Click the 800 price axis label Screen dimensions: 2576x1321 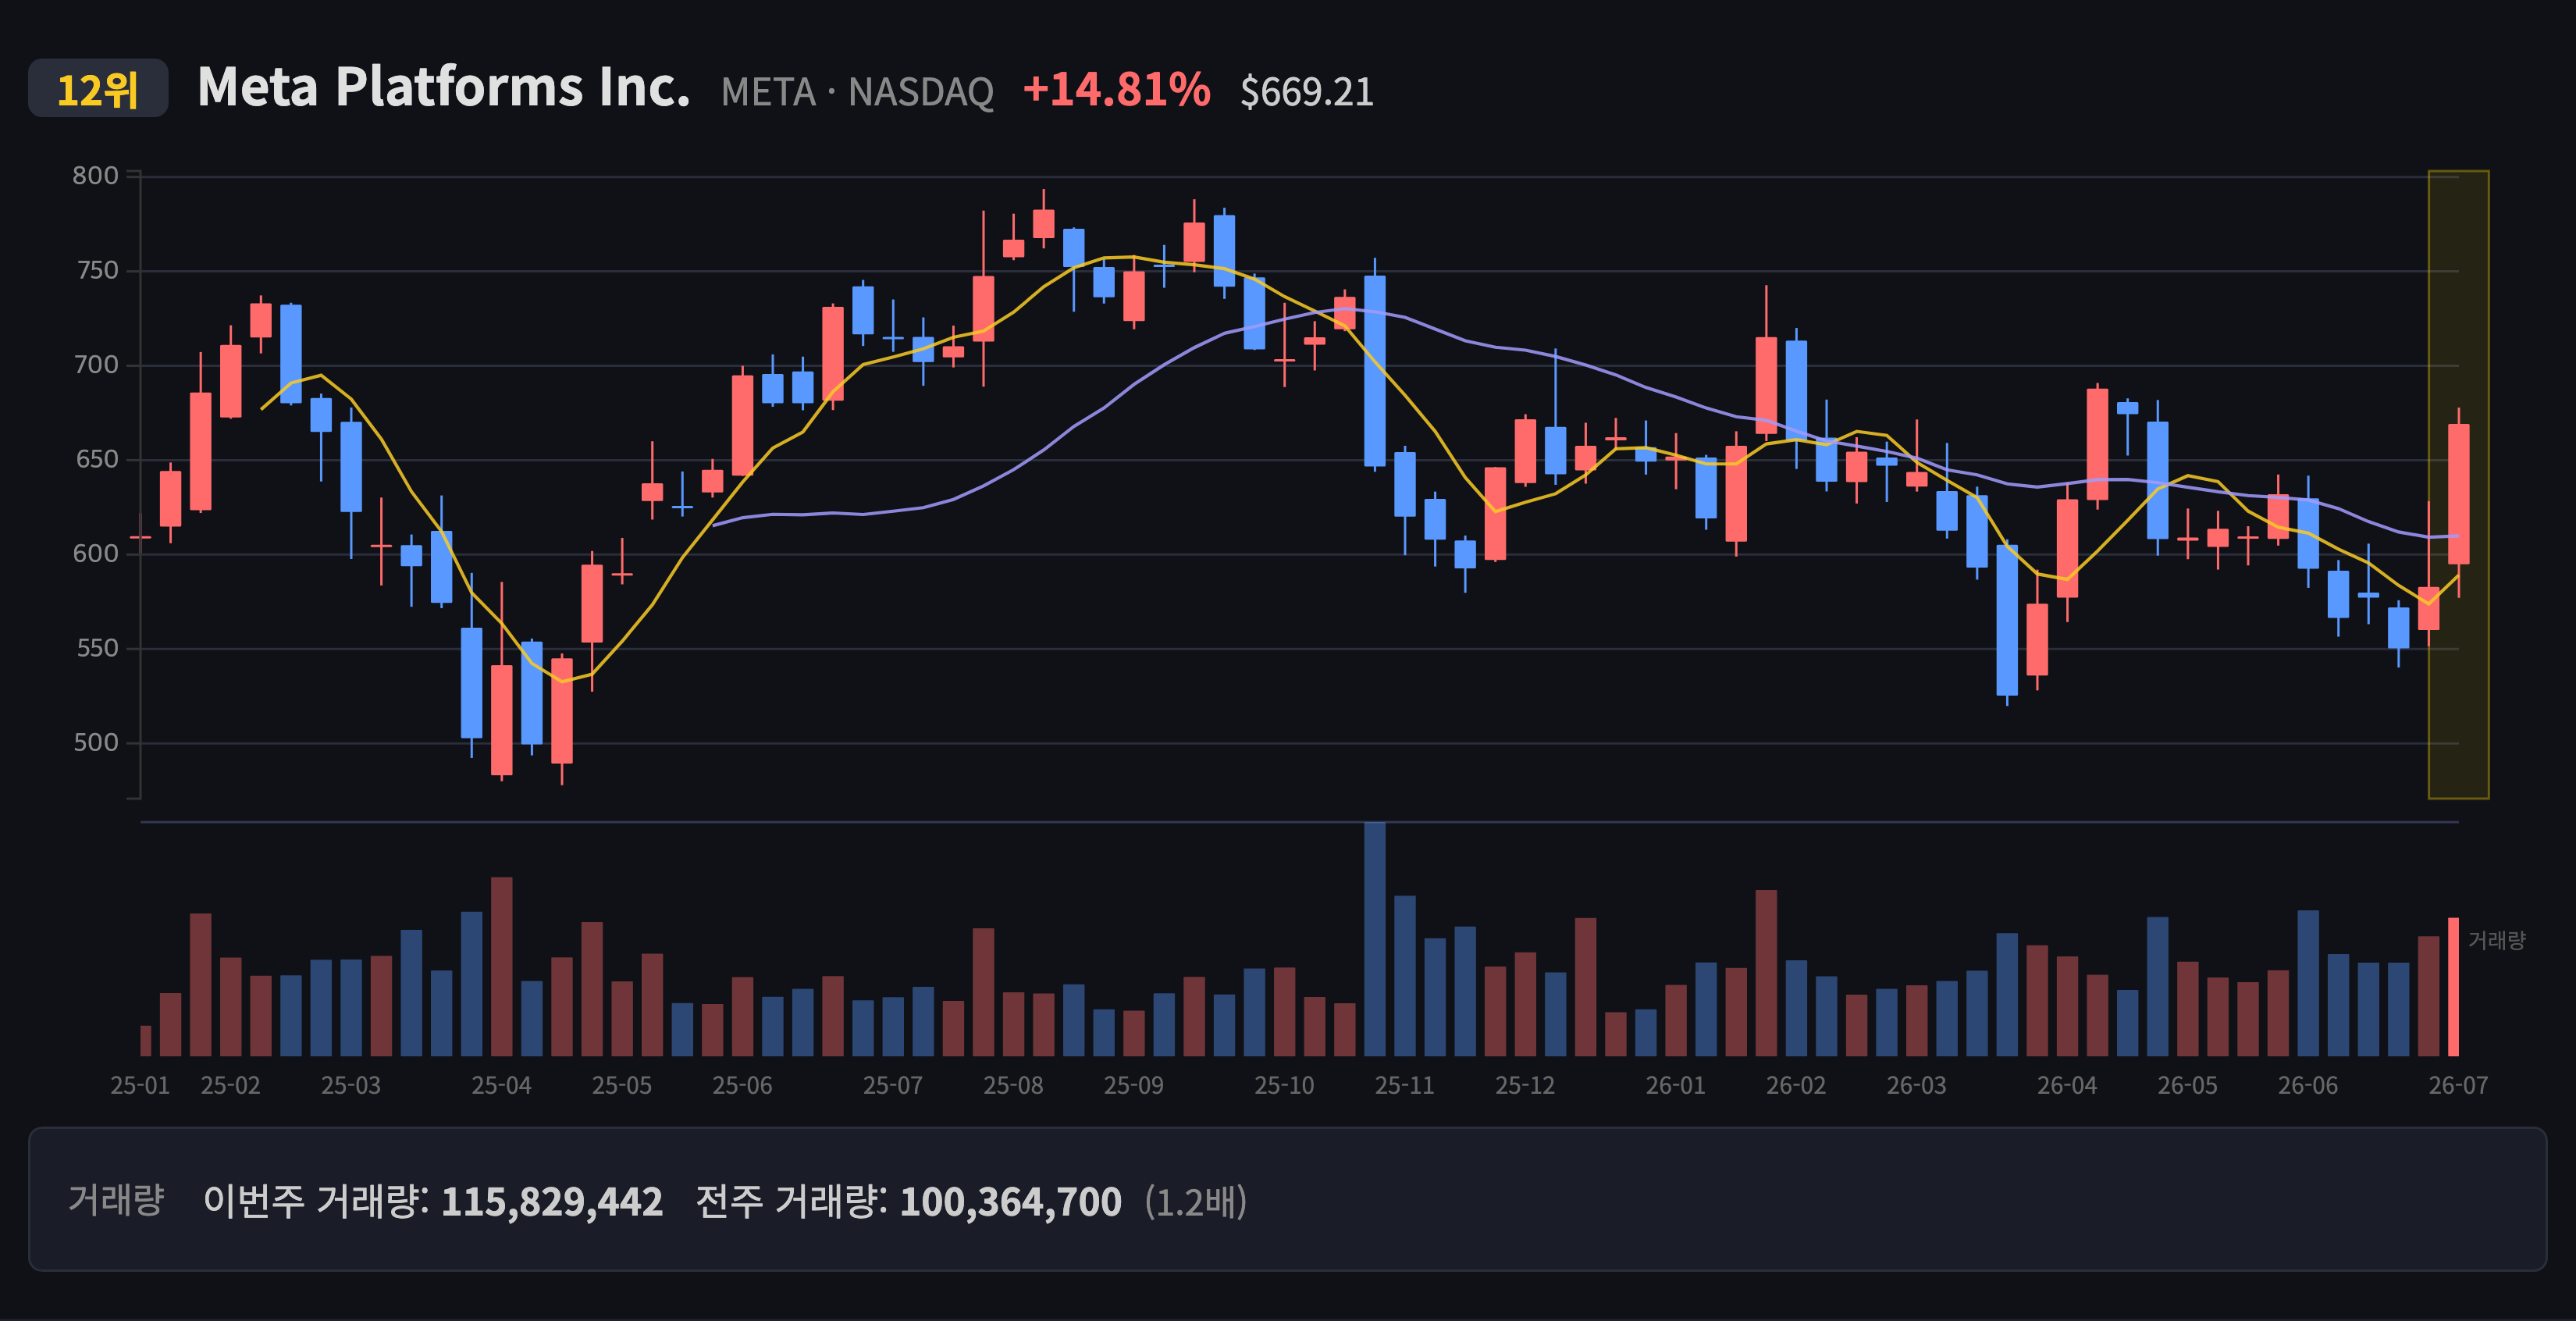coord(95,176)
